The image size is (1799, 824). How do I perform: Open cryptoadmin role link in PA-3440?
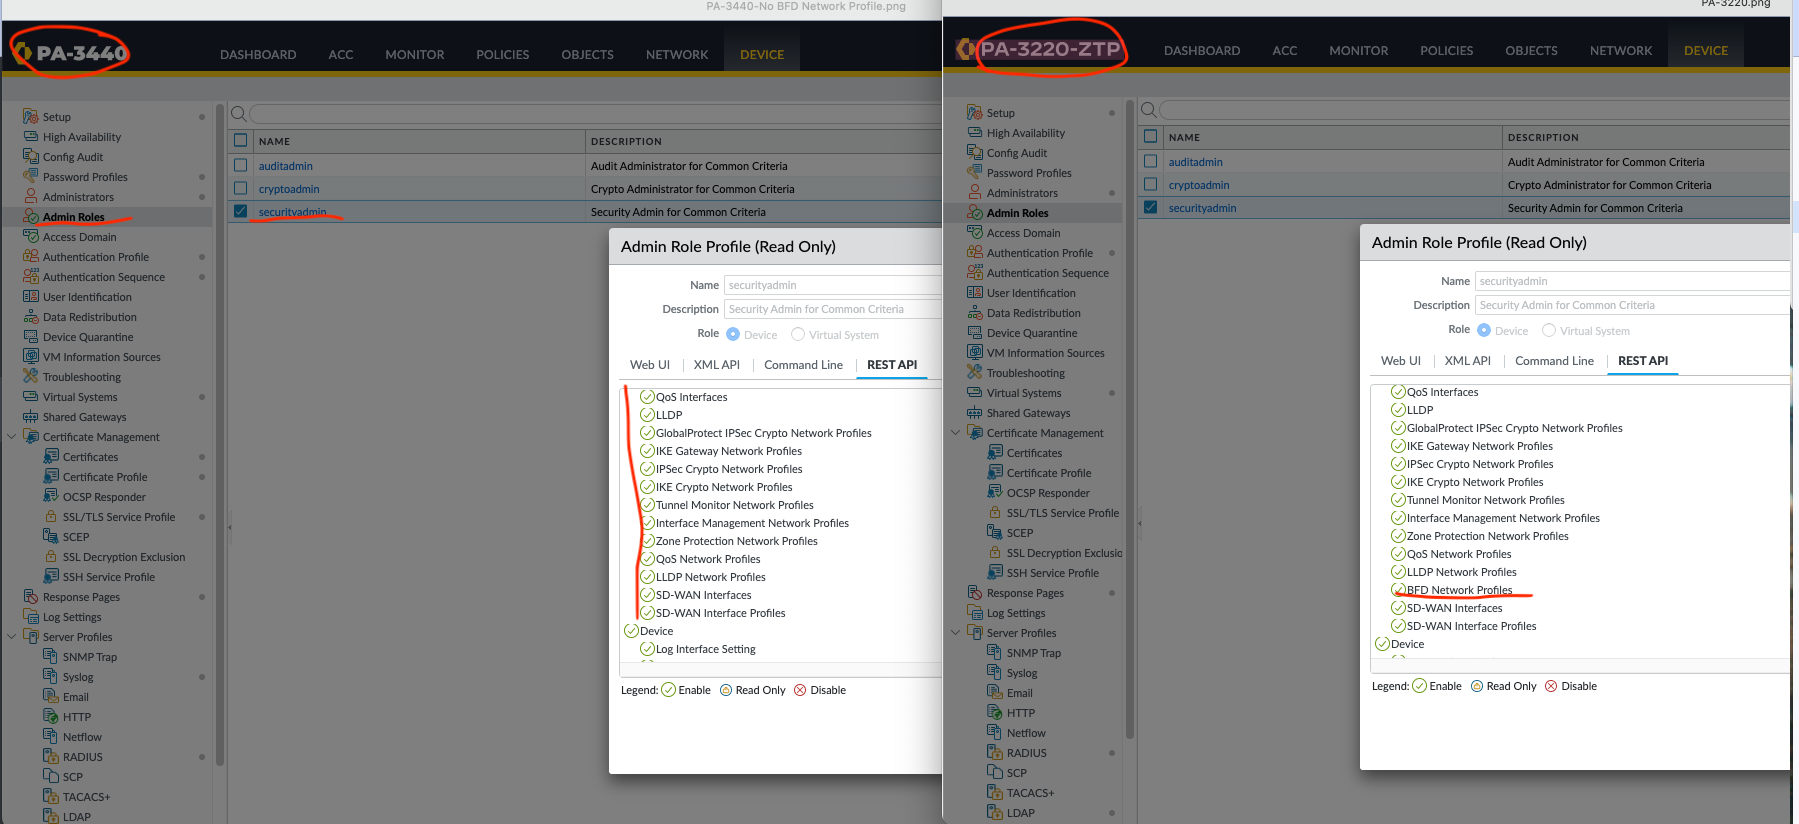pos(289,189)
